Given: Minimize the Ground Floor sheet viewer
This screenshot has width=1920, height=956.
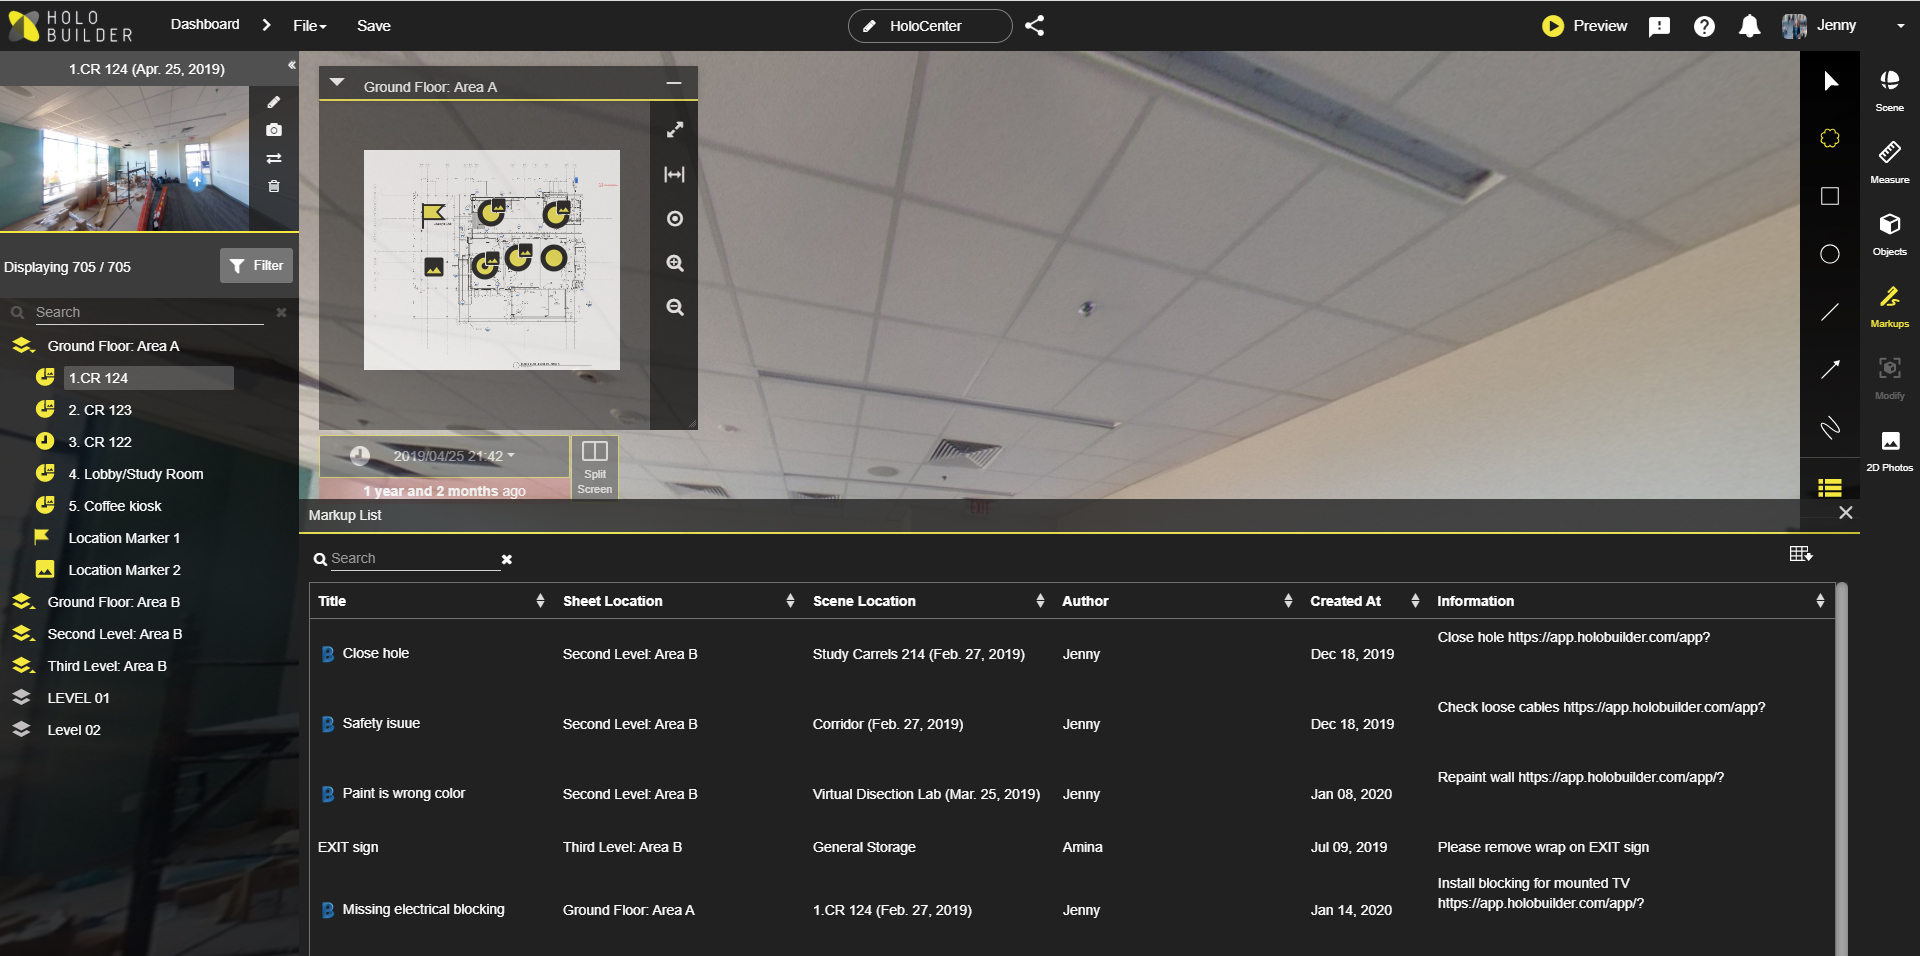Looking at the screenshot, I should click(674, 84).
